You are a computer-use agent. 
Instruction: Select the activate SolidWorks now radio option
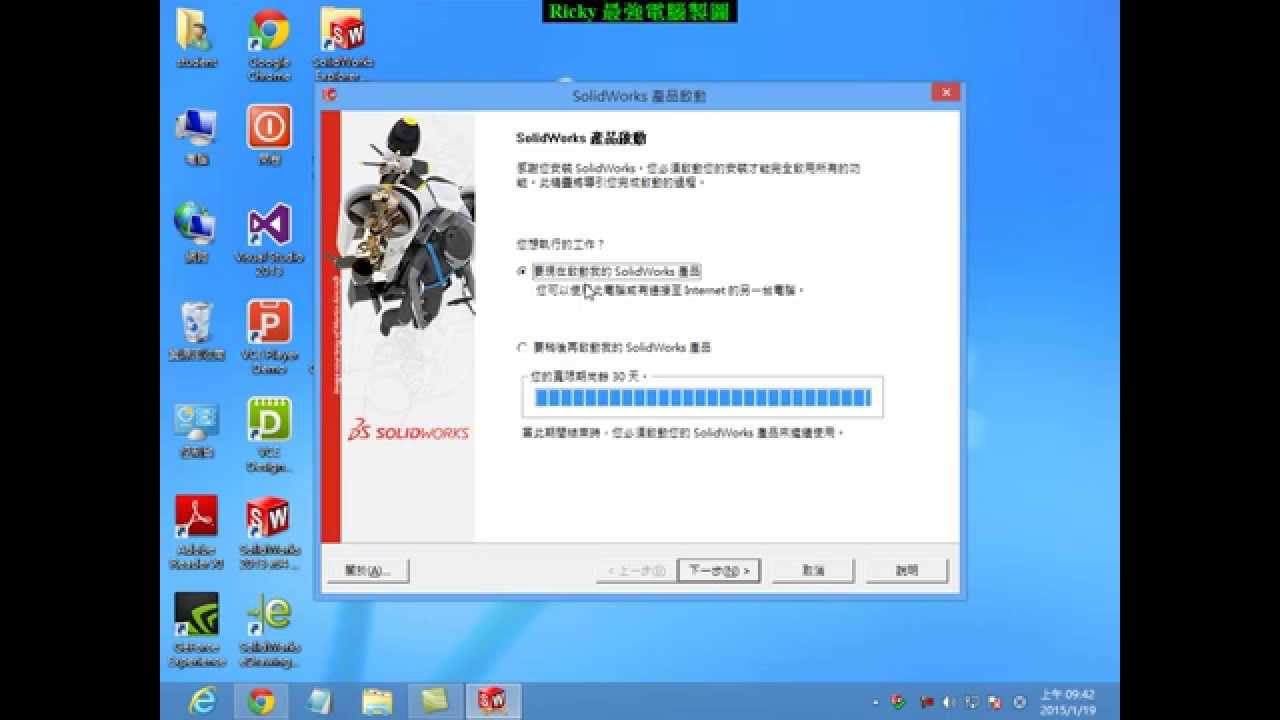pyautogui.click(x=522, y=271)
